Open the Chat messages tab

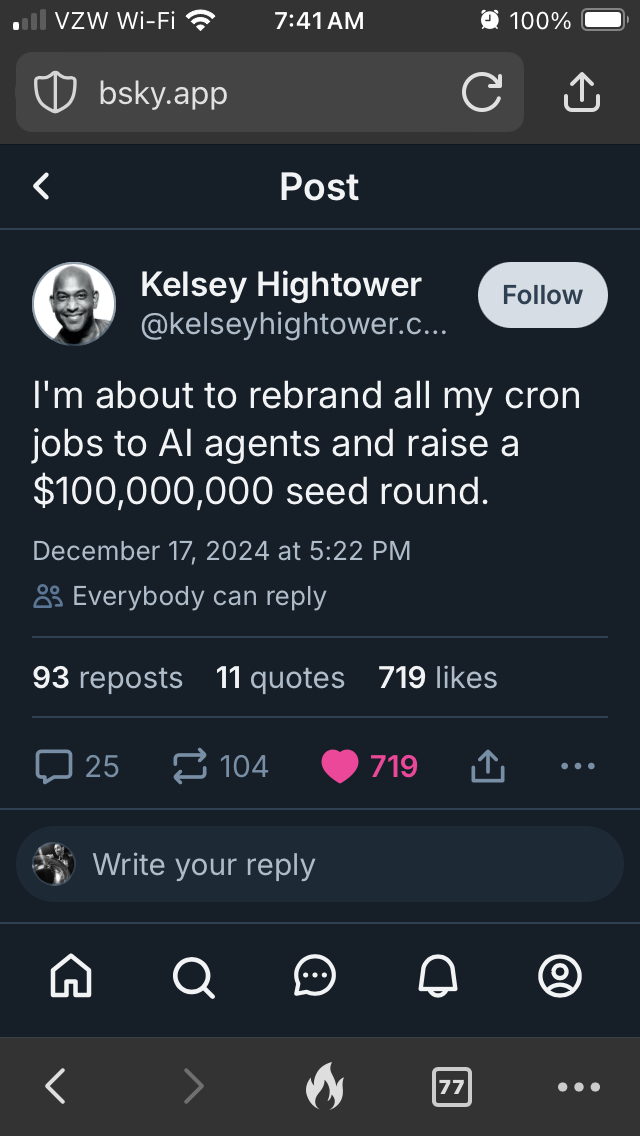pos(315,975)
